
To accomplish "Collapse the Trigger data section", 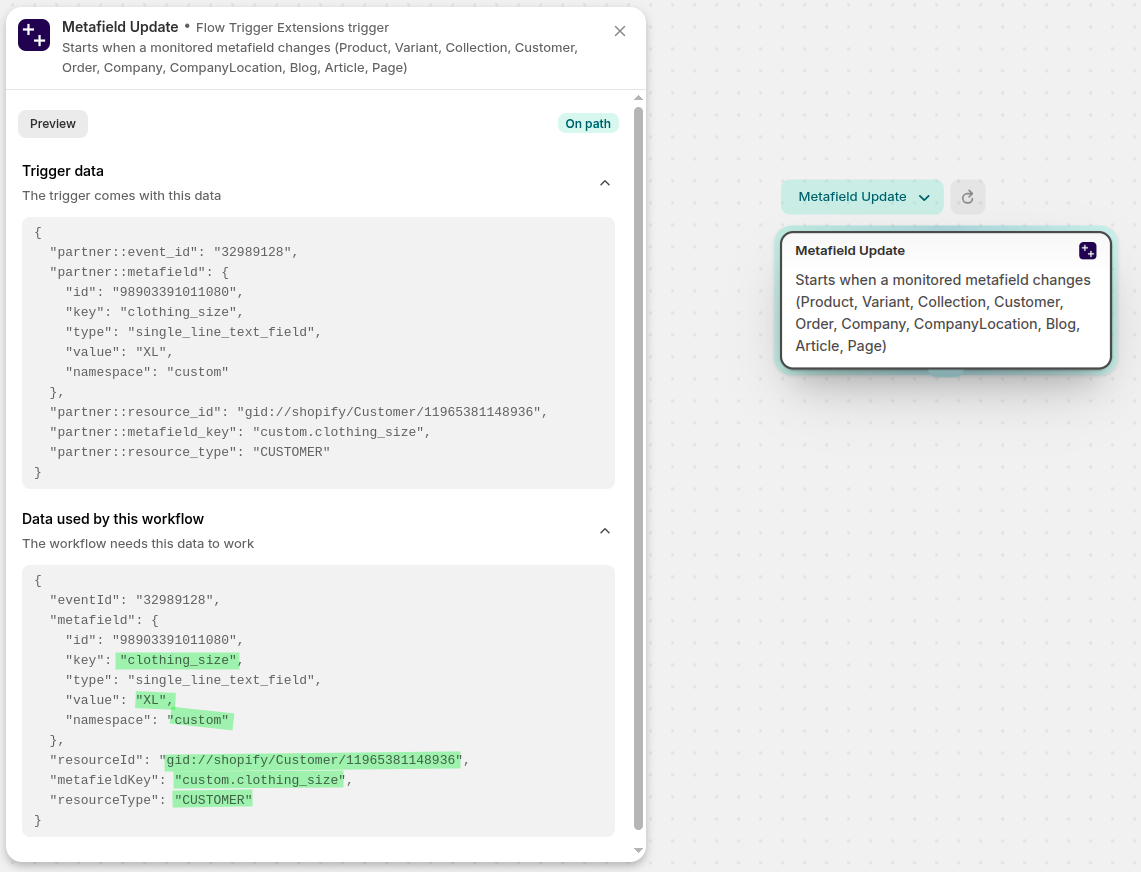I will [x=604, y=183].
